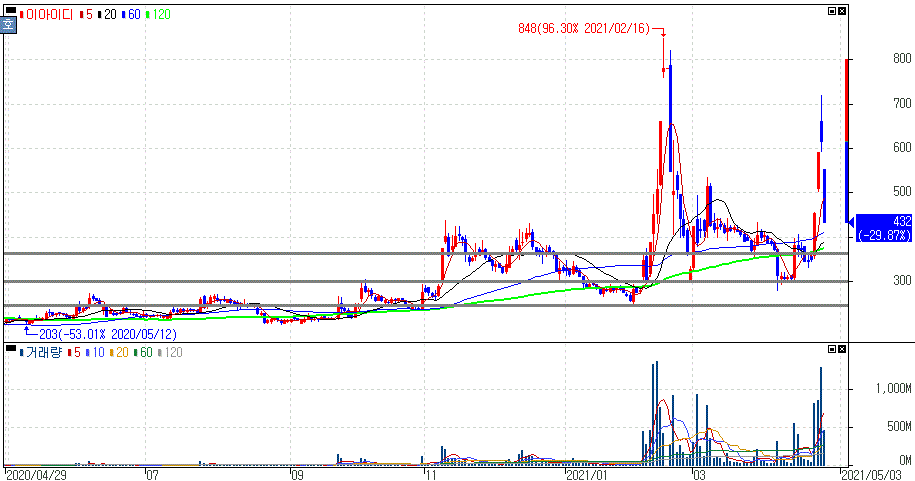Viewport: 915px width, 481px height.
Task: Select the green 120-day moving average legend in price chart
Action: click(x=158, y=15)
